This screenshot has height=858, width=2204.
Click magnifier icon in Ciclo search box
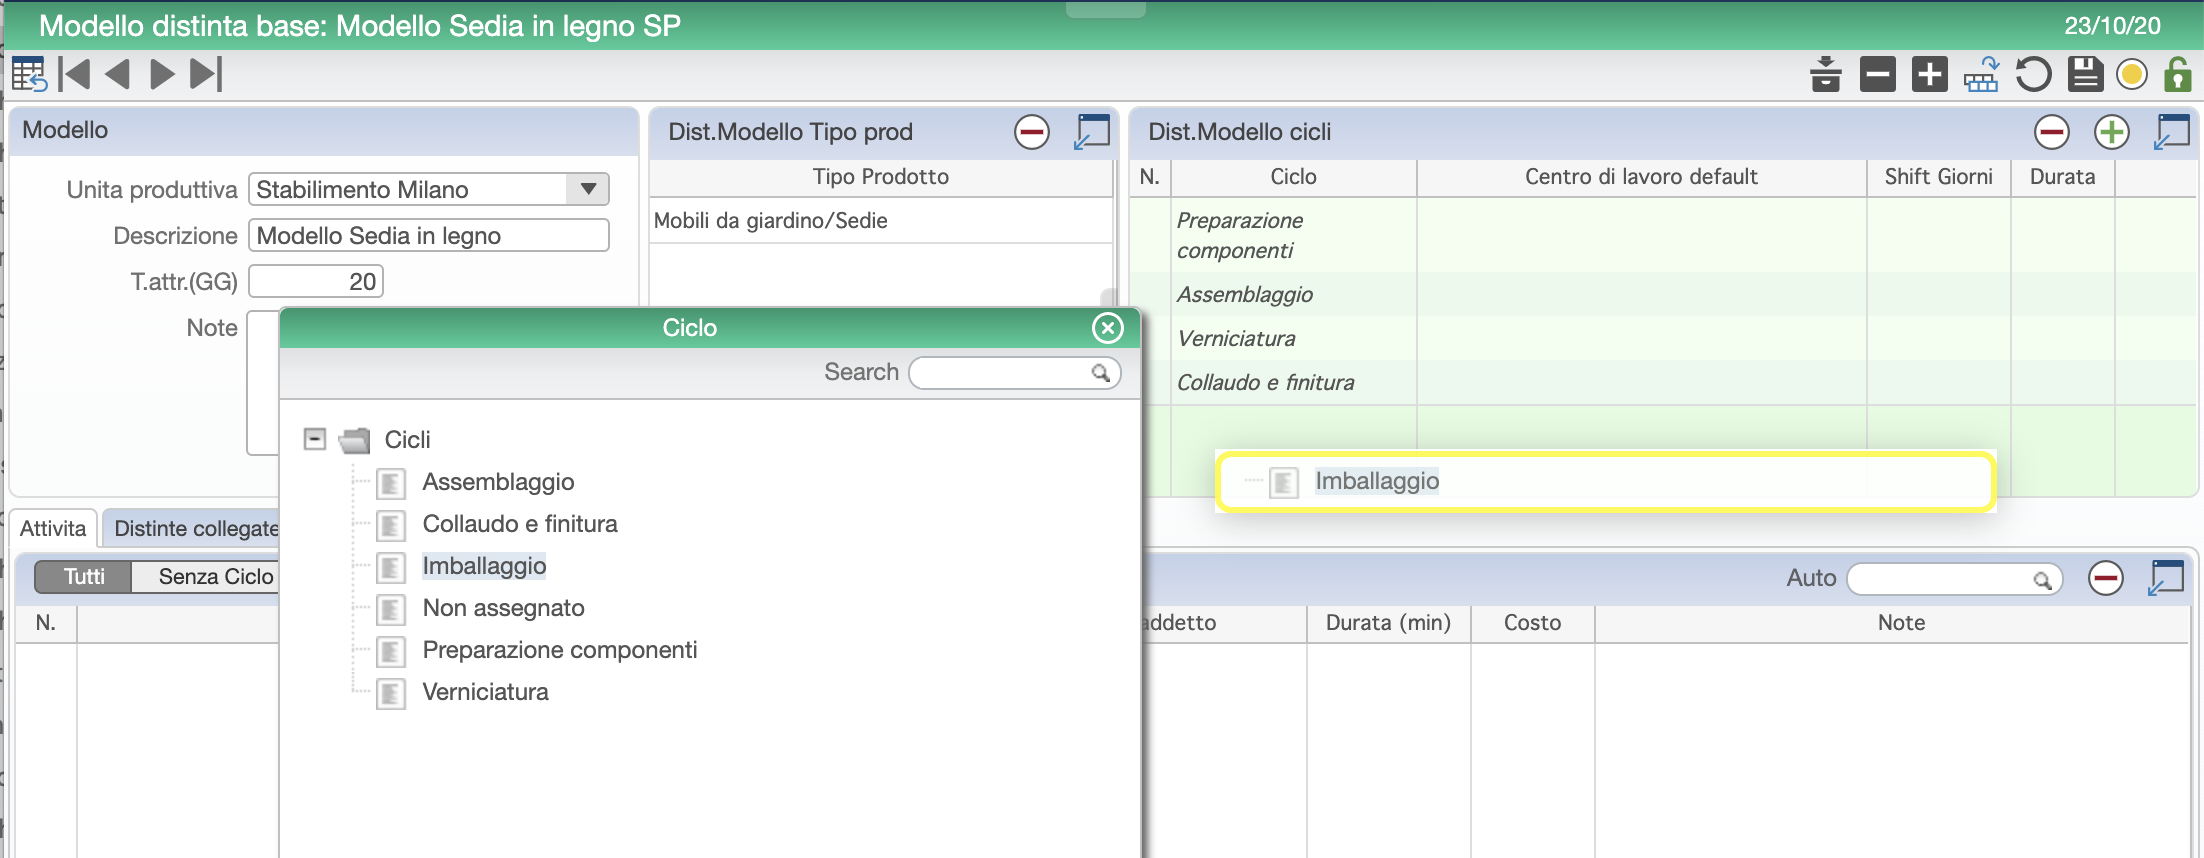(x=1101, y=373)
